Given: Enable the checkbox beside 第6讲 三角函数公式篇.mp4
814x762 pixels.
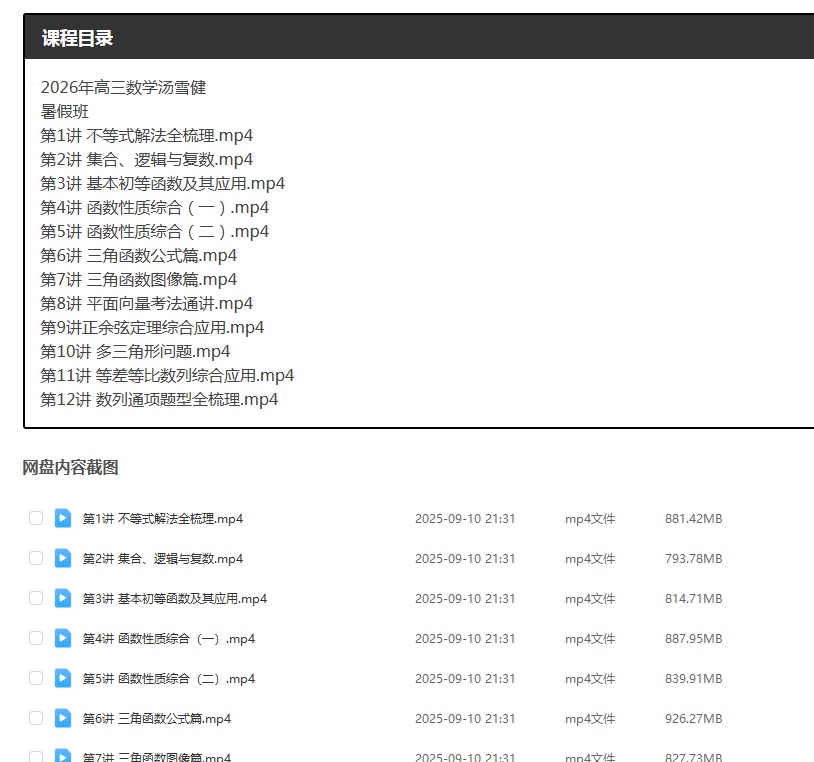Looking at the screenshot, I should click(x=36, y=718).
